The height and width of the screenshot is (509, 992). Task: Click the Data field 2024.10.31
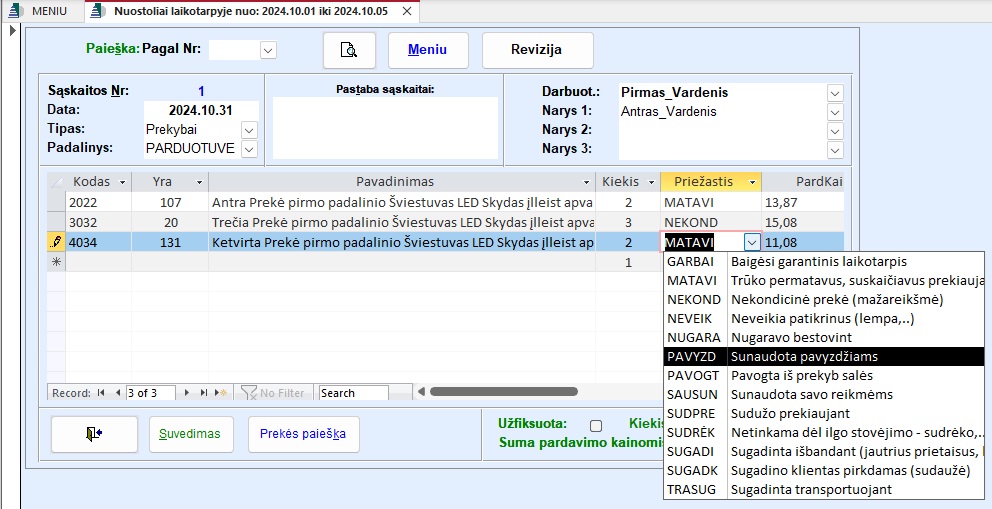click(201, 110)
